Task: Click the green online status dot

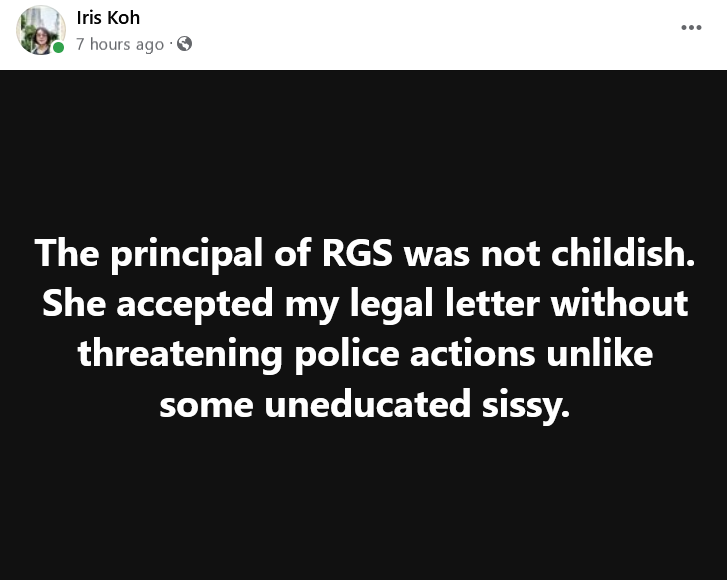Action: click(59, 47)
